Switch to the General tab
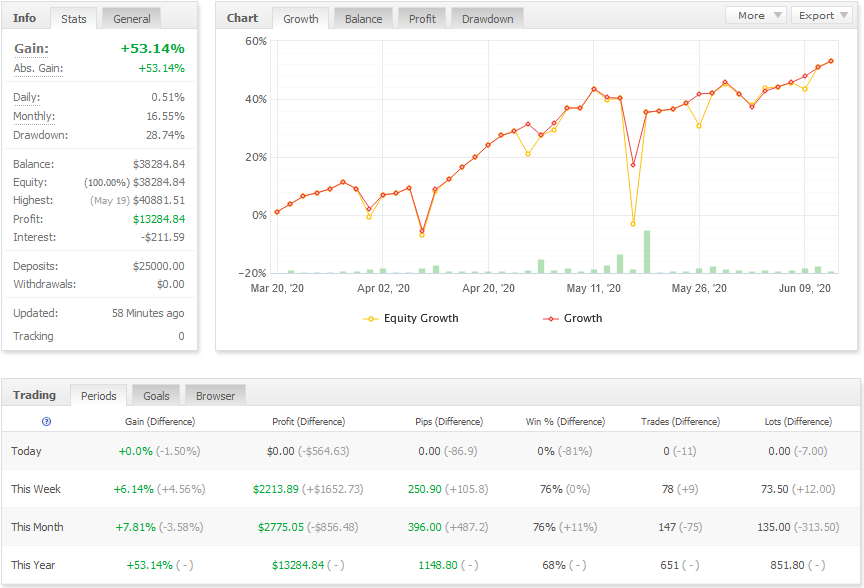The width and height of the screenshot is (864, 588). coord(132,19)
